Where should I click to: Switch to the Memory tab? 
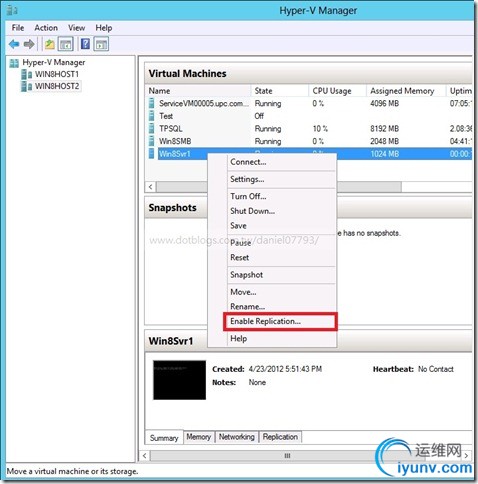(199, 437)
